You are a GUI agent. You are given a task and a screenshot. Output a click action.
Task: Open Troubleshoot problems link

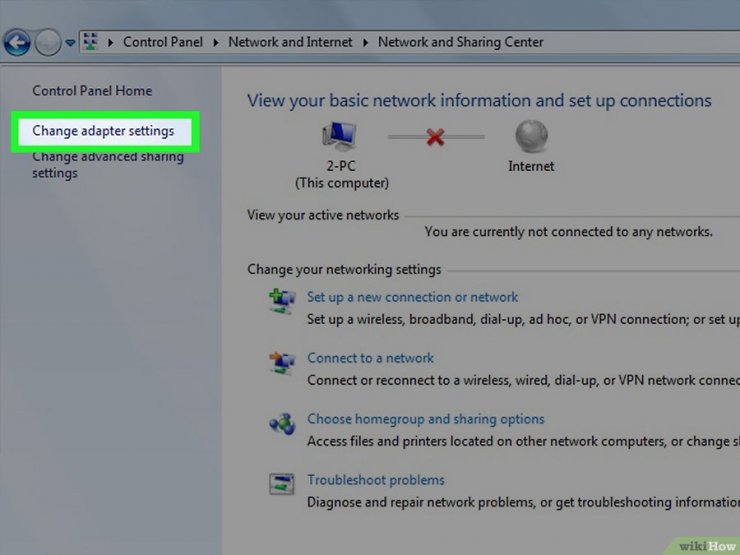point(376,479)
